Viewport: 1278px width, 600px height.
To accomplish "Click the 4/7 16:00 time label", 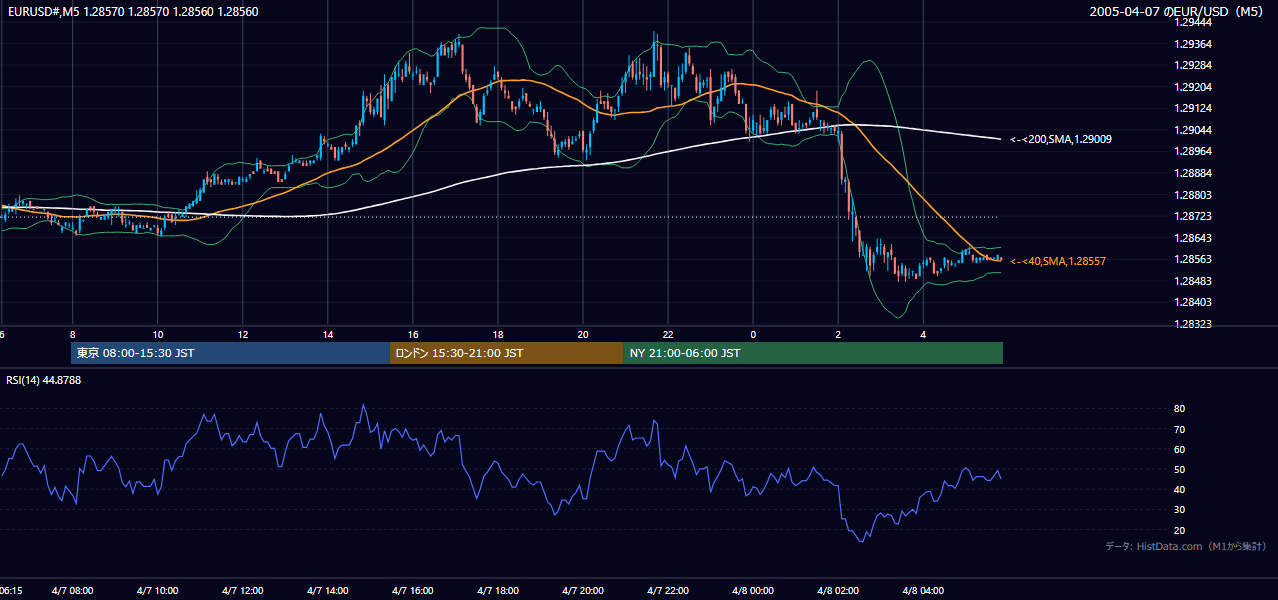I will pyautogui.click(x=412, y=591).
